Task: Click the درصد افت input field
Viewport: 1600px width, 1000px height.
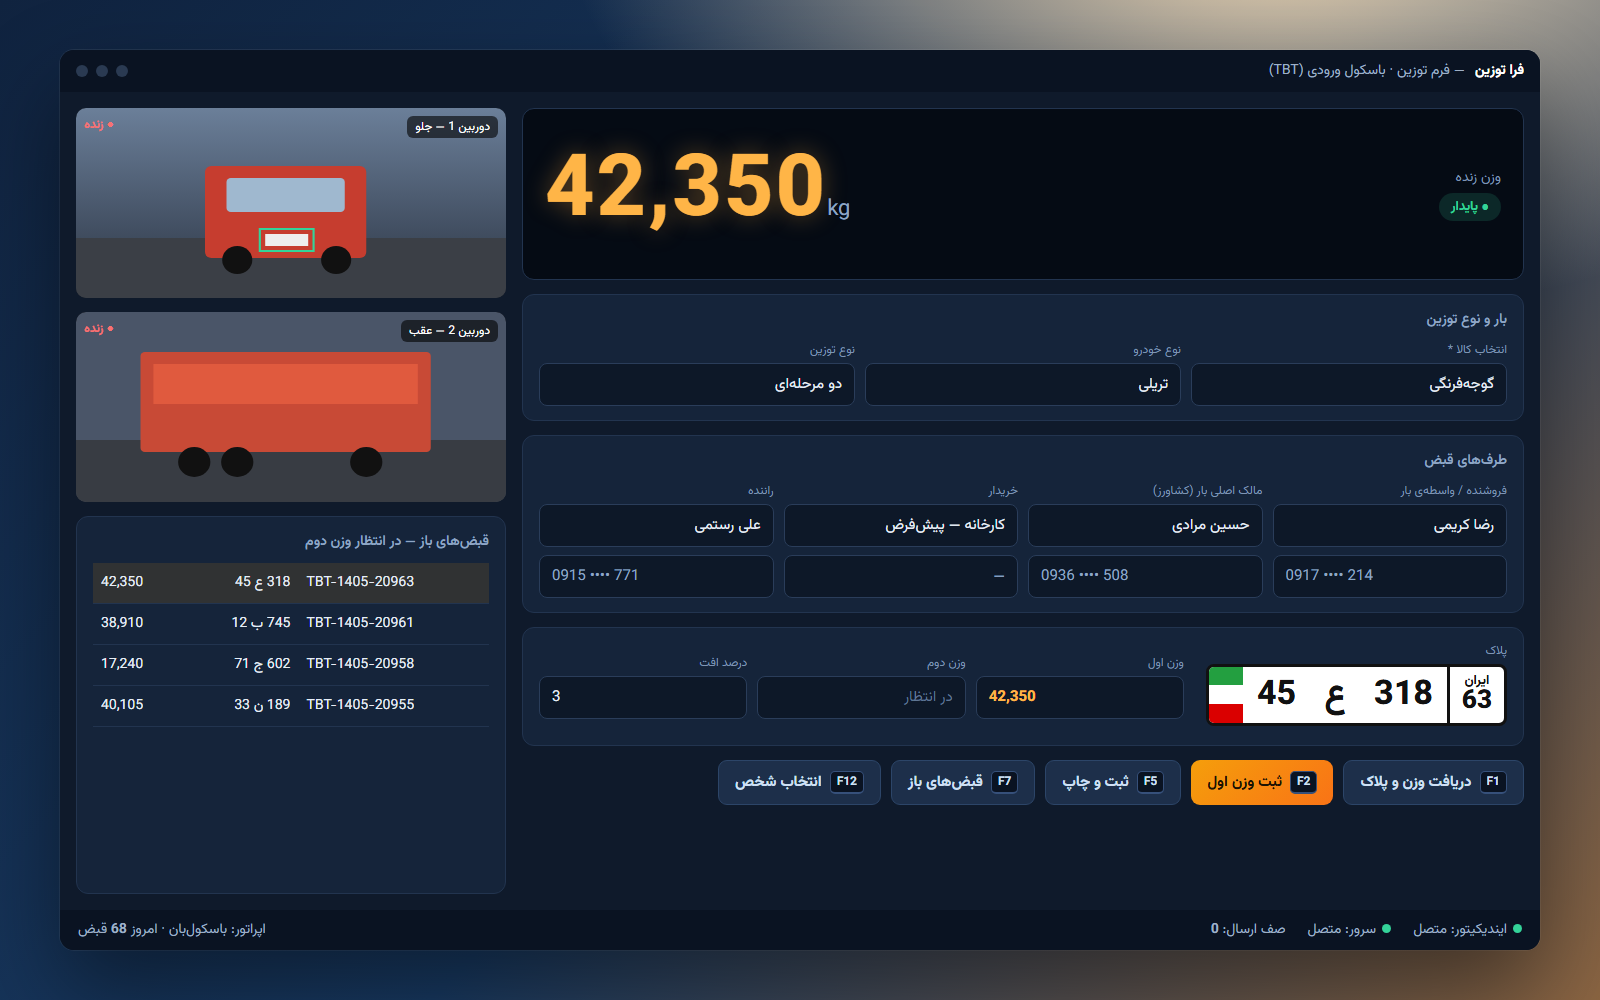Action: pyautogui.click(x=643, y=697)
